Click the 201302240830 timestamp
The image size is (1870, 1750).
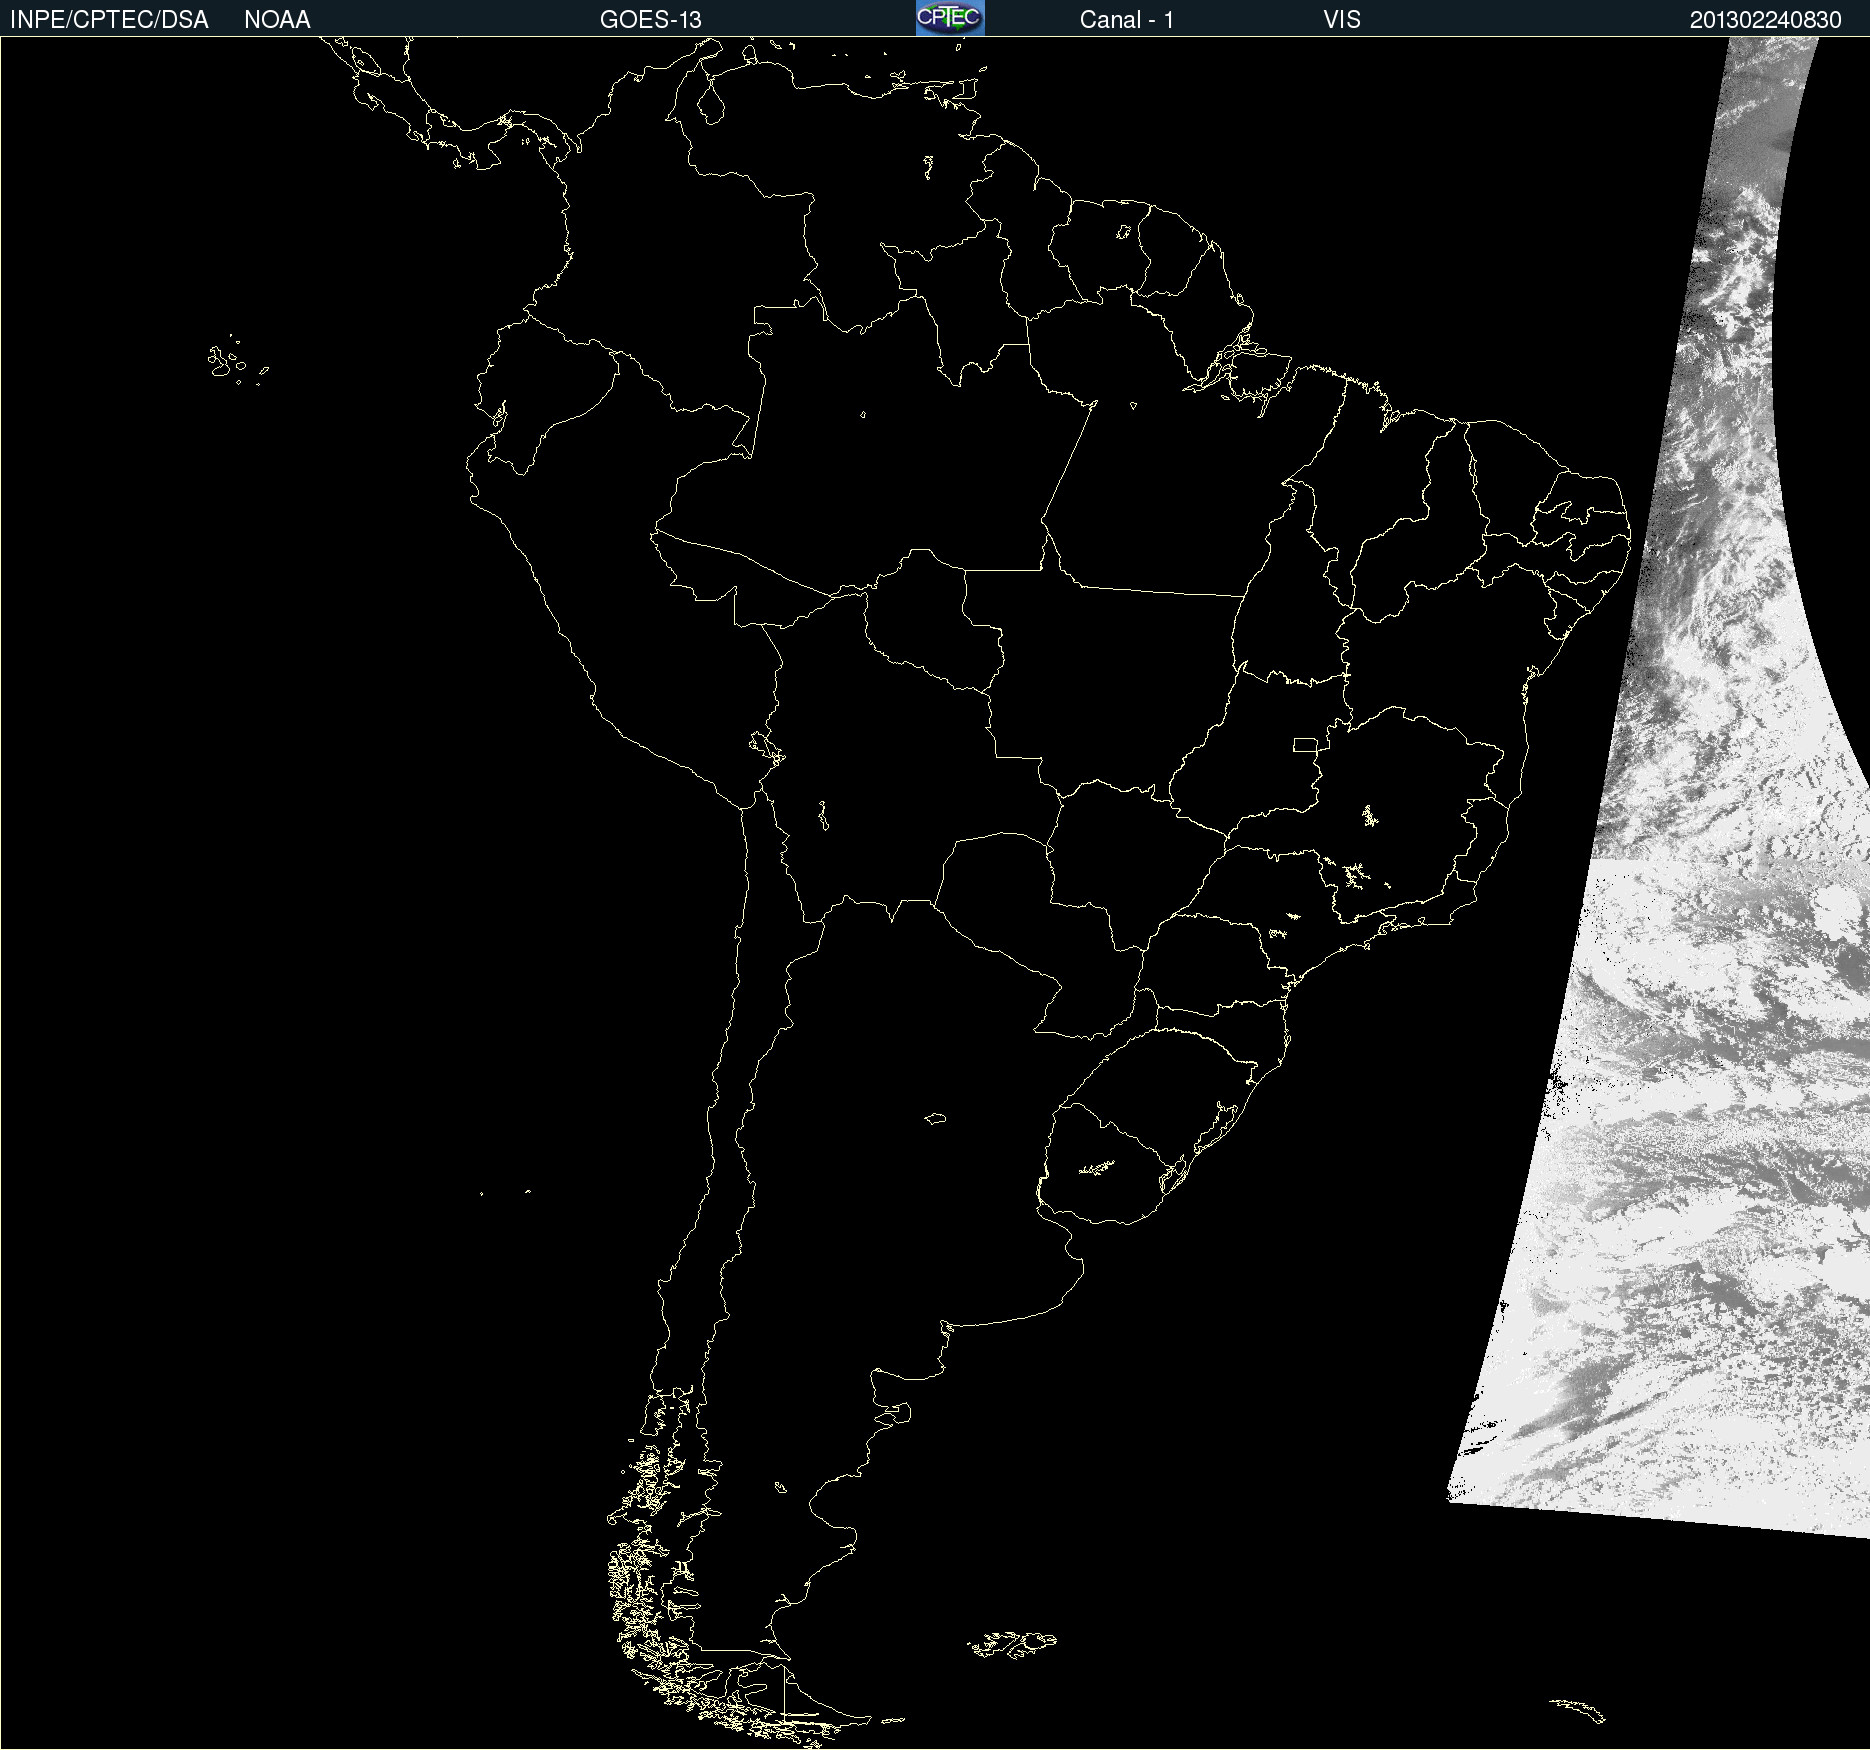point(1765,20)
